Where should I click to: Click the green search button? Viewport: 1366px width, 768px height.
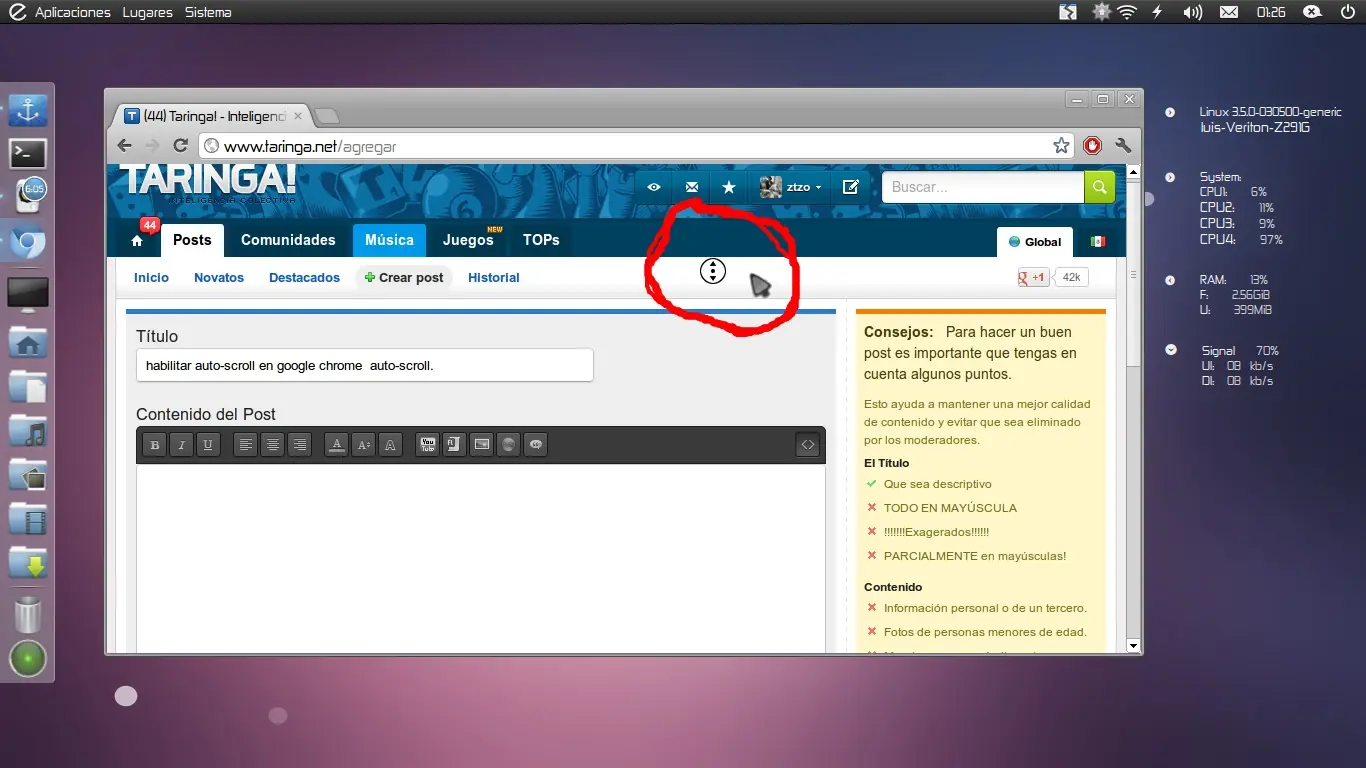pos(1099,187)
